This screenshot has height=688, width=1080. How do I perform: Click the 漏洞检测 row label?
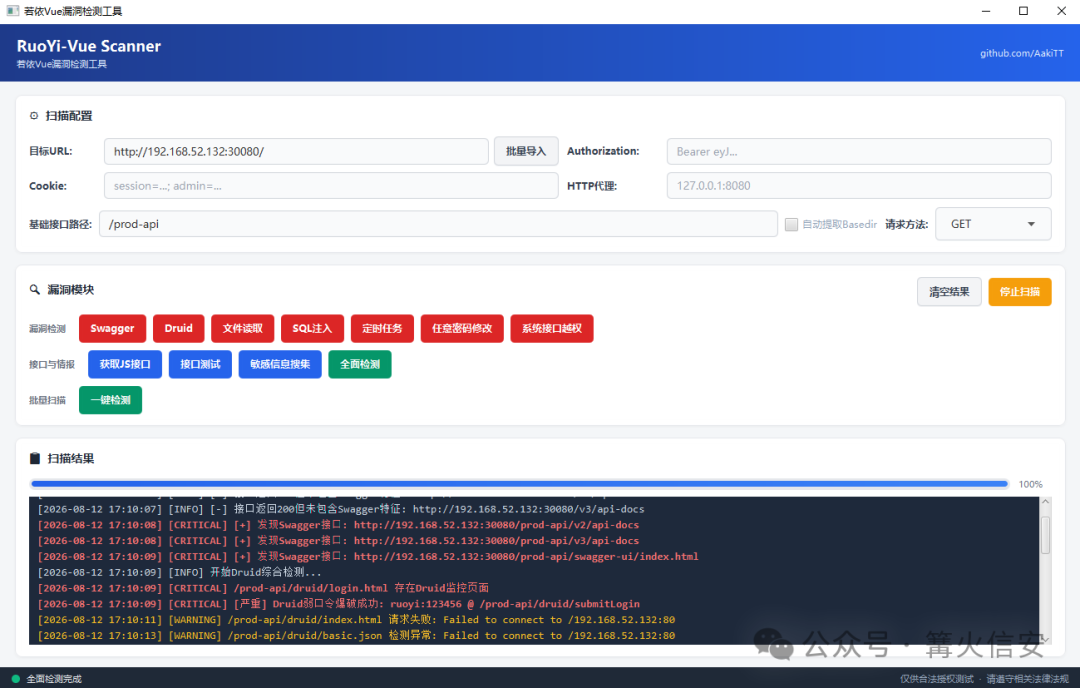click(x=48, y=329)
